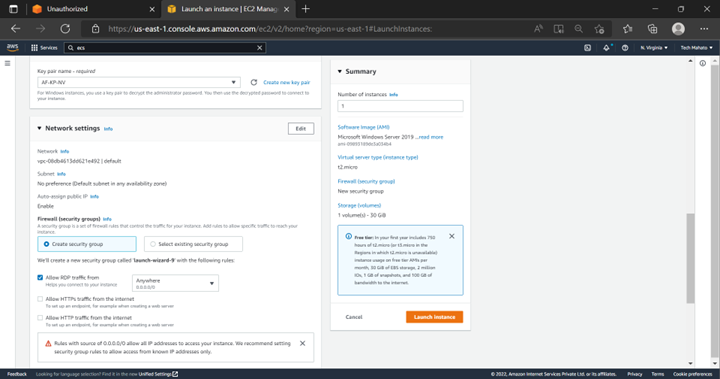This screenshot has height=379, width=720.
Task: Open the browser tab actions menu icon
Action: click(x=13, y=9)
